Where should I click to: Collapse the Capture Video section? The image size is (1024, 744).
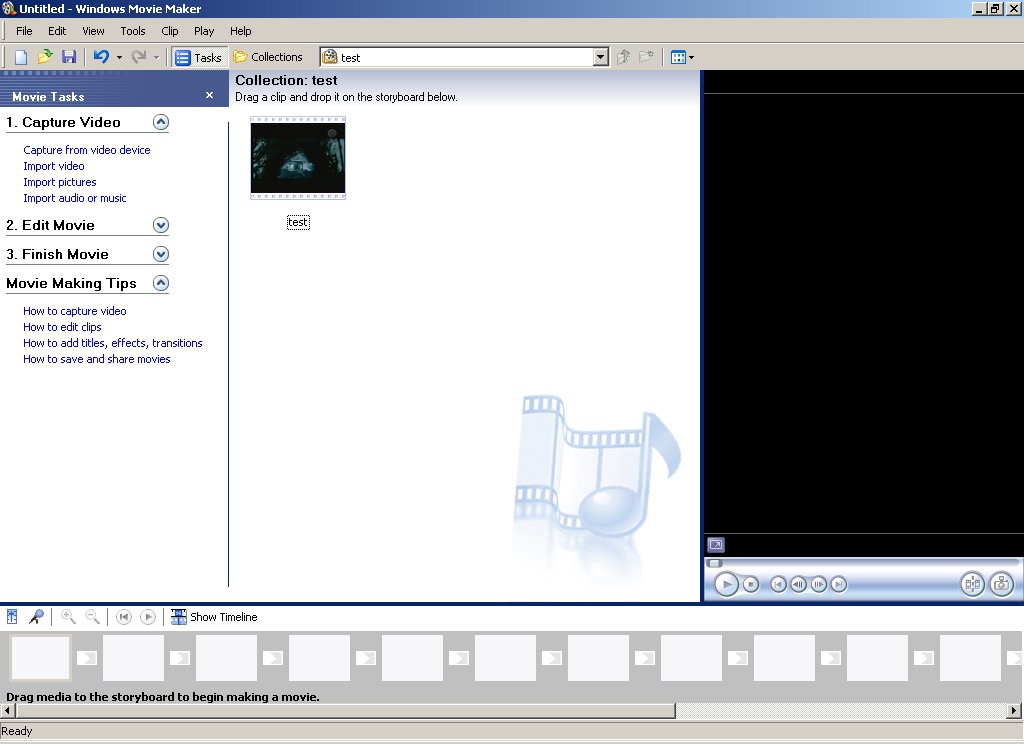[161, 122]
